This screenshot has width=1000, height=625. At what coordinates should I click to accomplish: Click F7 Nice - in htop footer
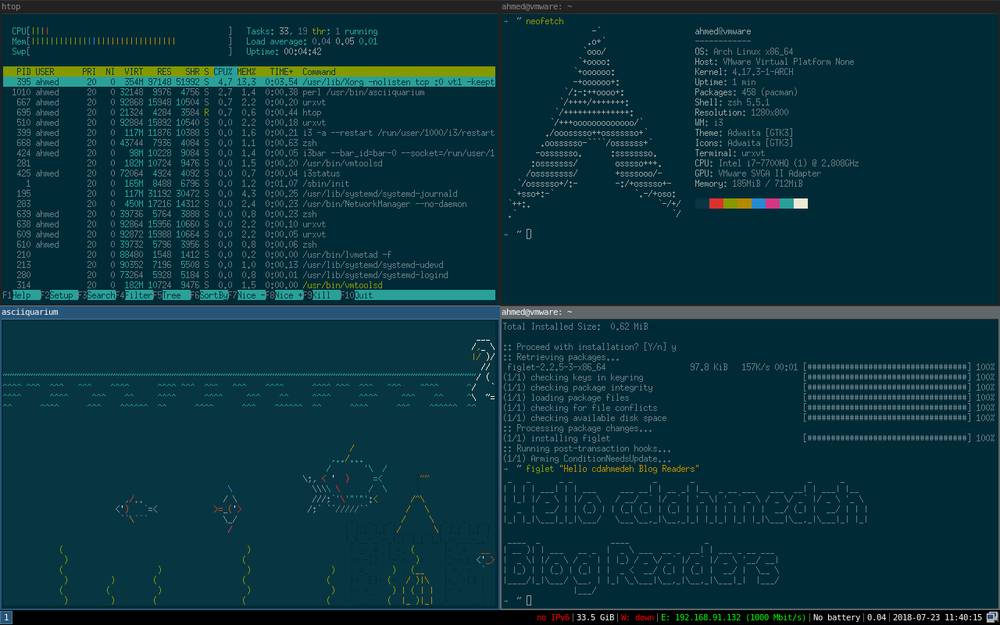pos(247,295)
